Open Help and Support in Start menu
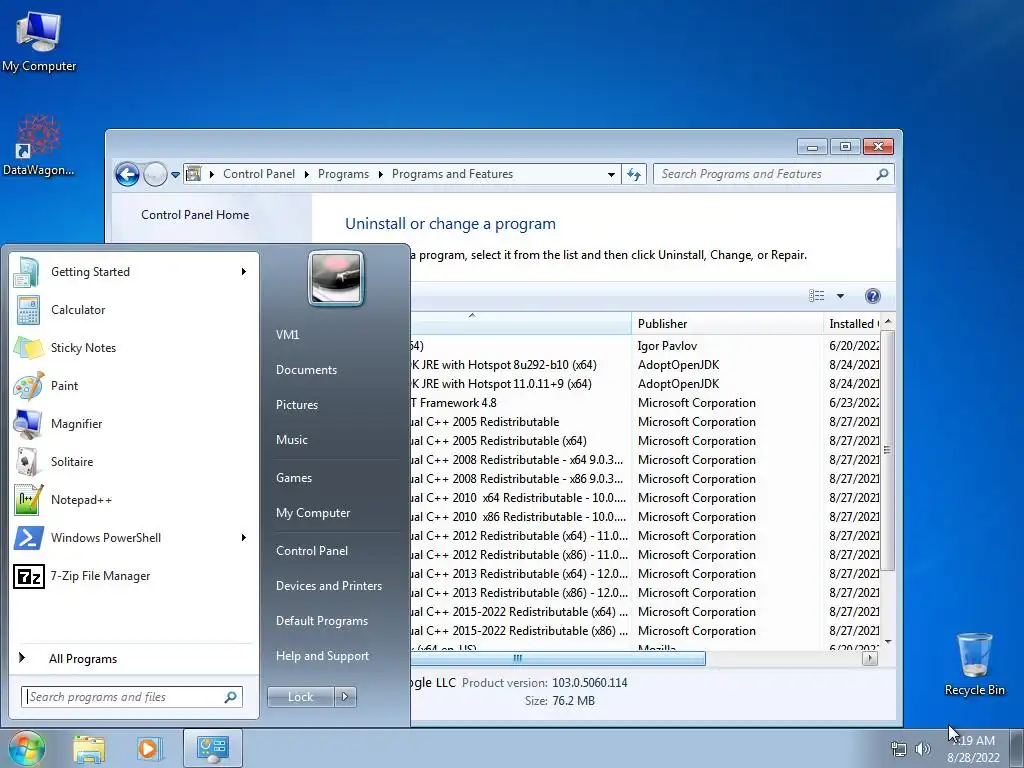Screen dimensions: 1024x768 (x=322, y=656)
